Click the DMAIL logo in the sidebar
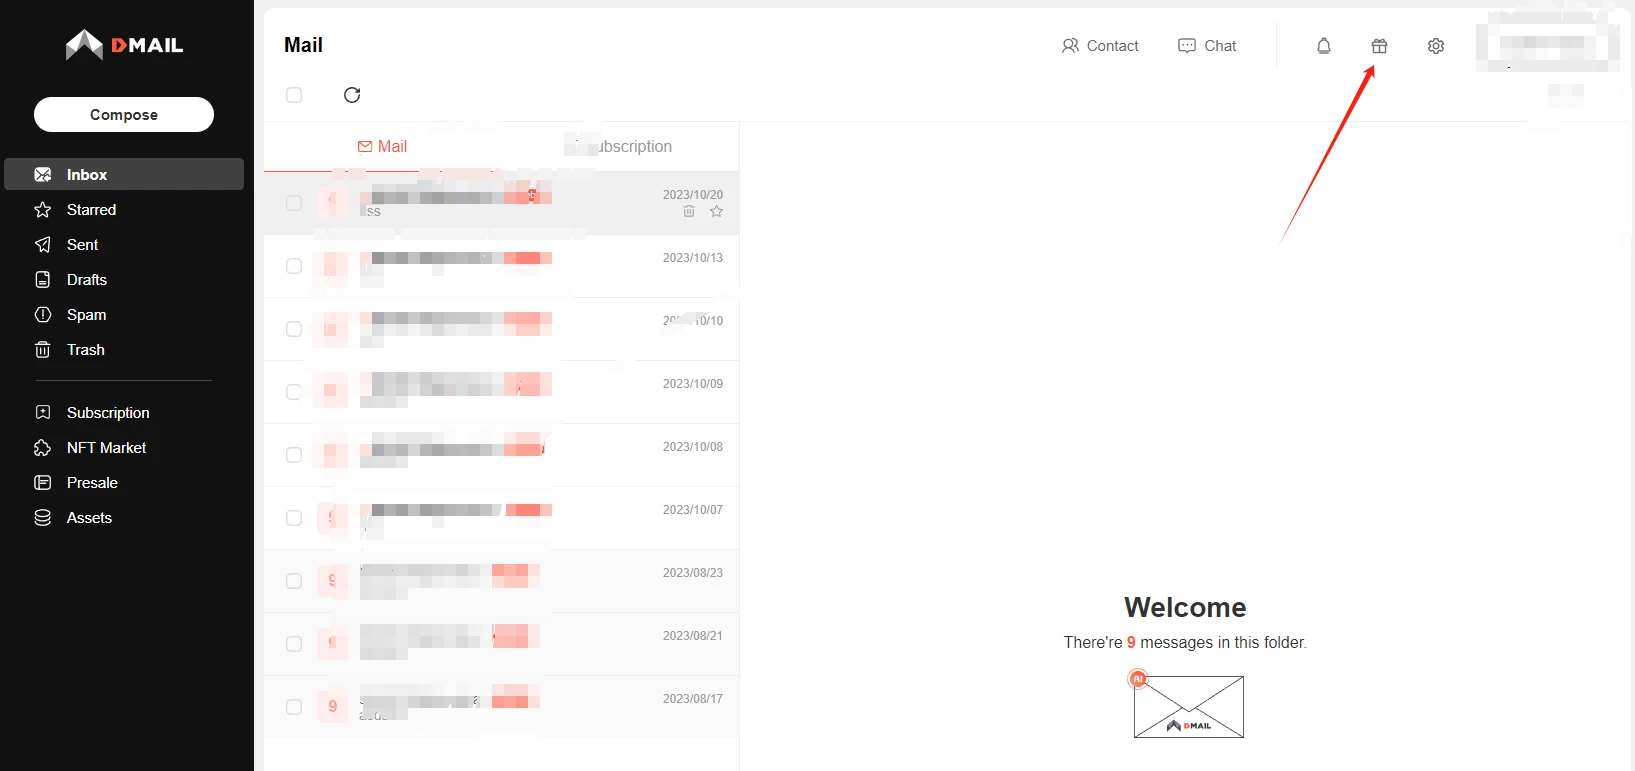The height and width of the screenshot is (771, 1635). tap(124, 45)
